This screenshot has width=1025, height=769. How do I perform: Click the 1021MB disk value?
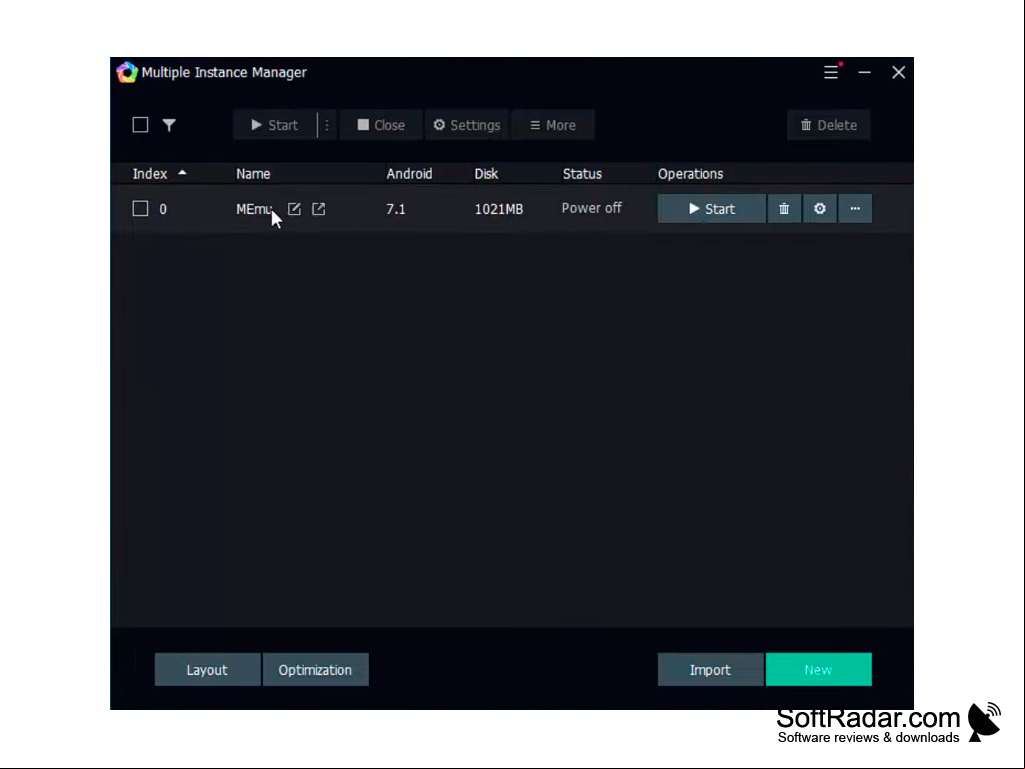click(x=499, y=209)
